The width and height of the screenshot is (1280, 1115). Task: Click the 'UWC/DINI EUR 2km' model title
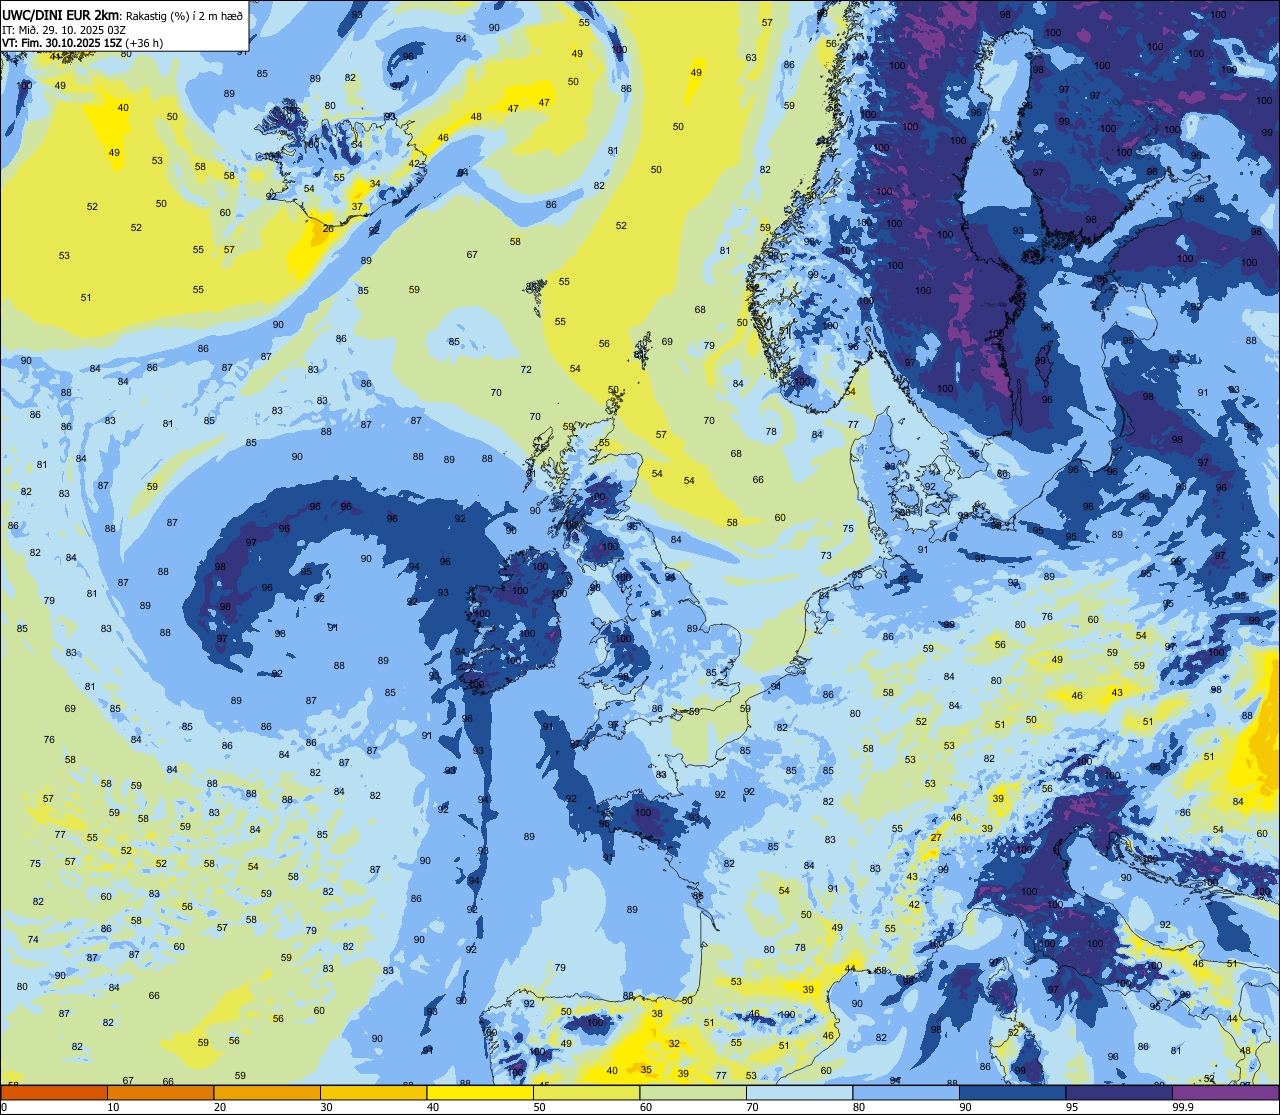[x=61, y=14]
